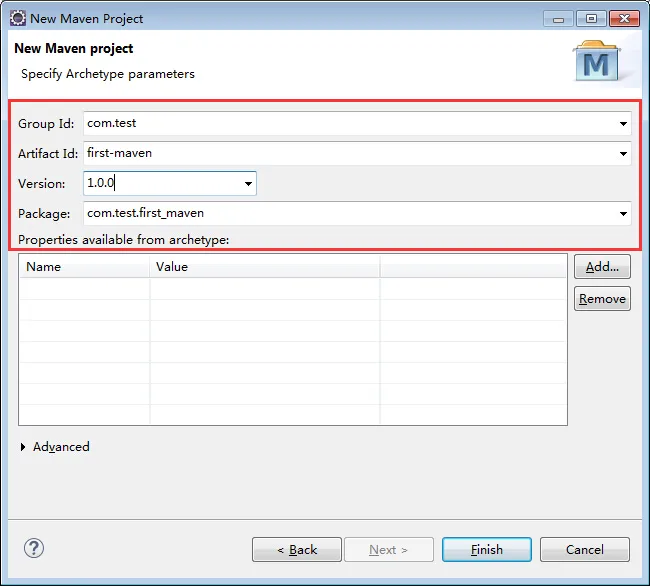The height and width of the screenshot is (586, 650).
Task: Close the dialog with the red X
Action: click(x=624, y=19)
